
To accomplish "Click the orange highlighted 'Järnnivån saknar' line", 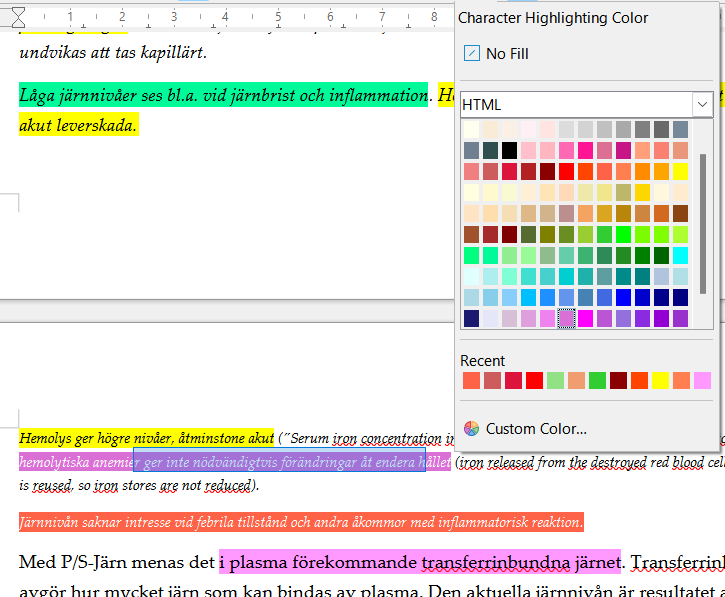I will click(301, 522).
